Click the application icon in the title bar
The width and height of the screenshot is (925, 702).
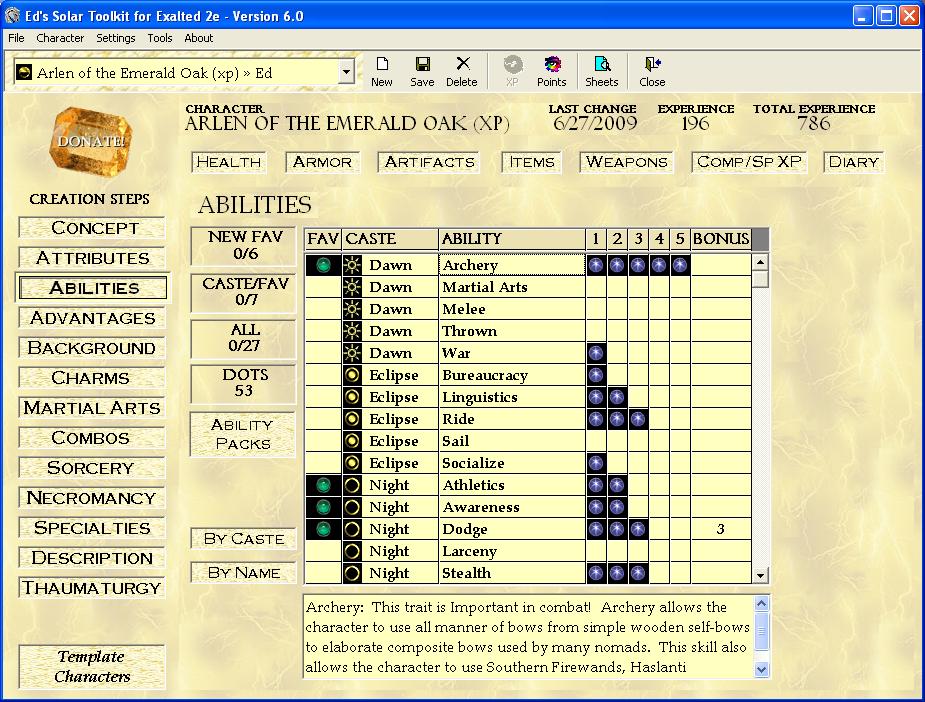click(12, 15)
